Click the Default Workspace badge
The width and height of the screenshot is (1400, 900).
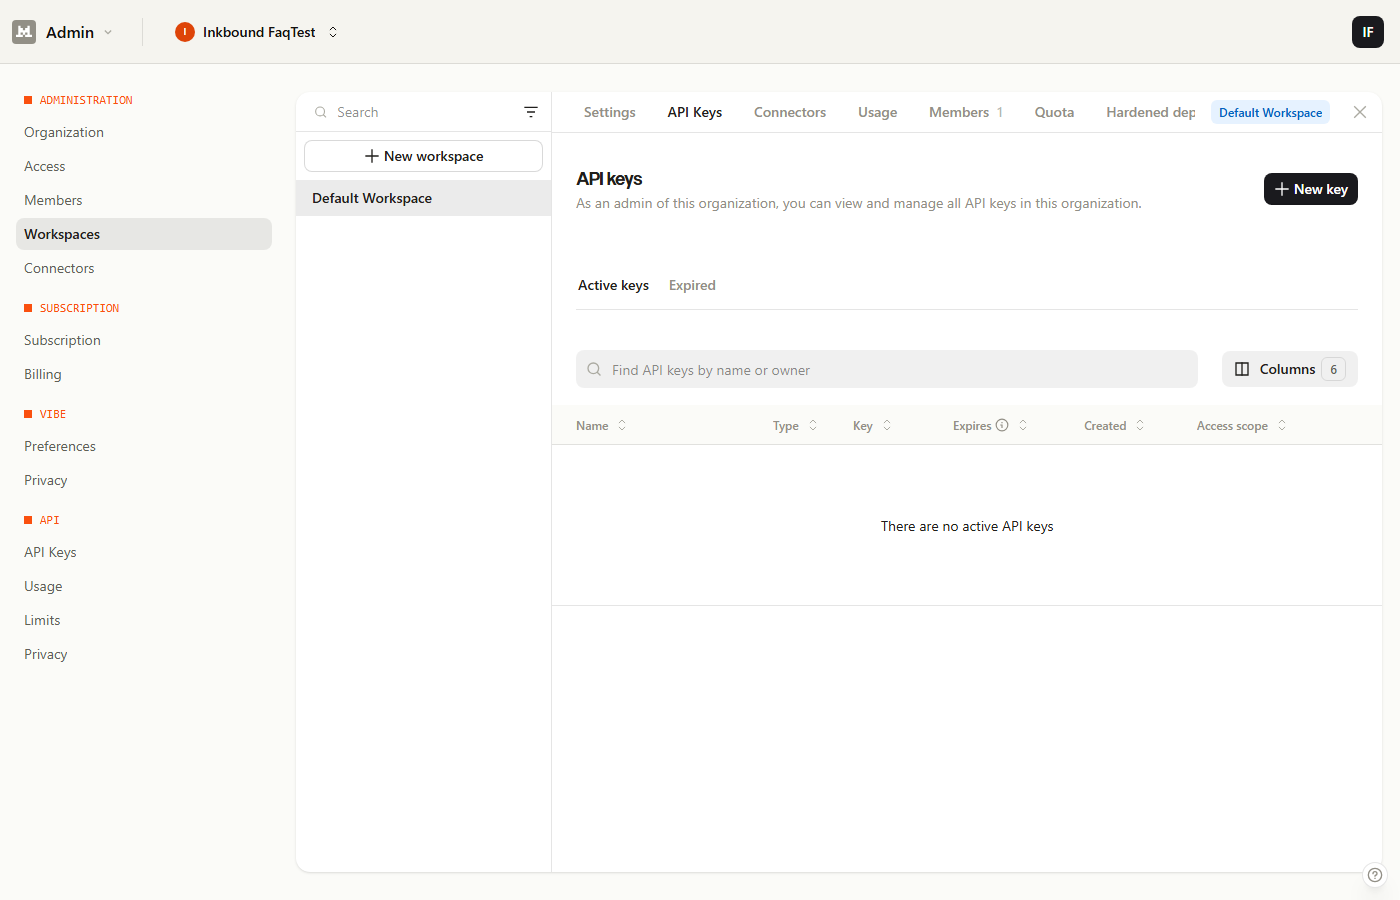click(x=1270, y=112)
